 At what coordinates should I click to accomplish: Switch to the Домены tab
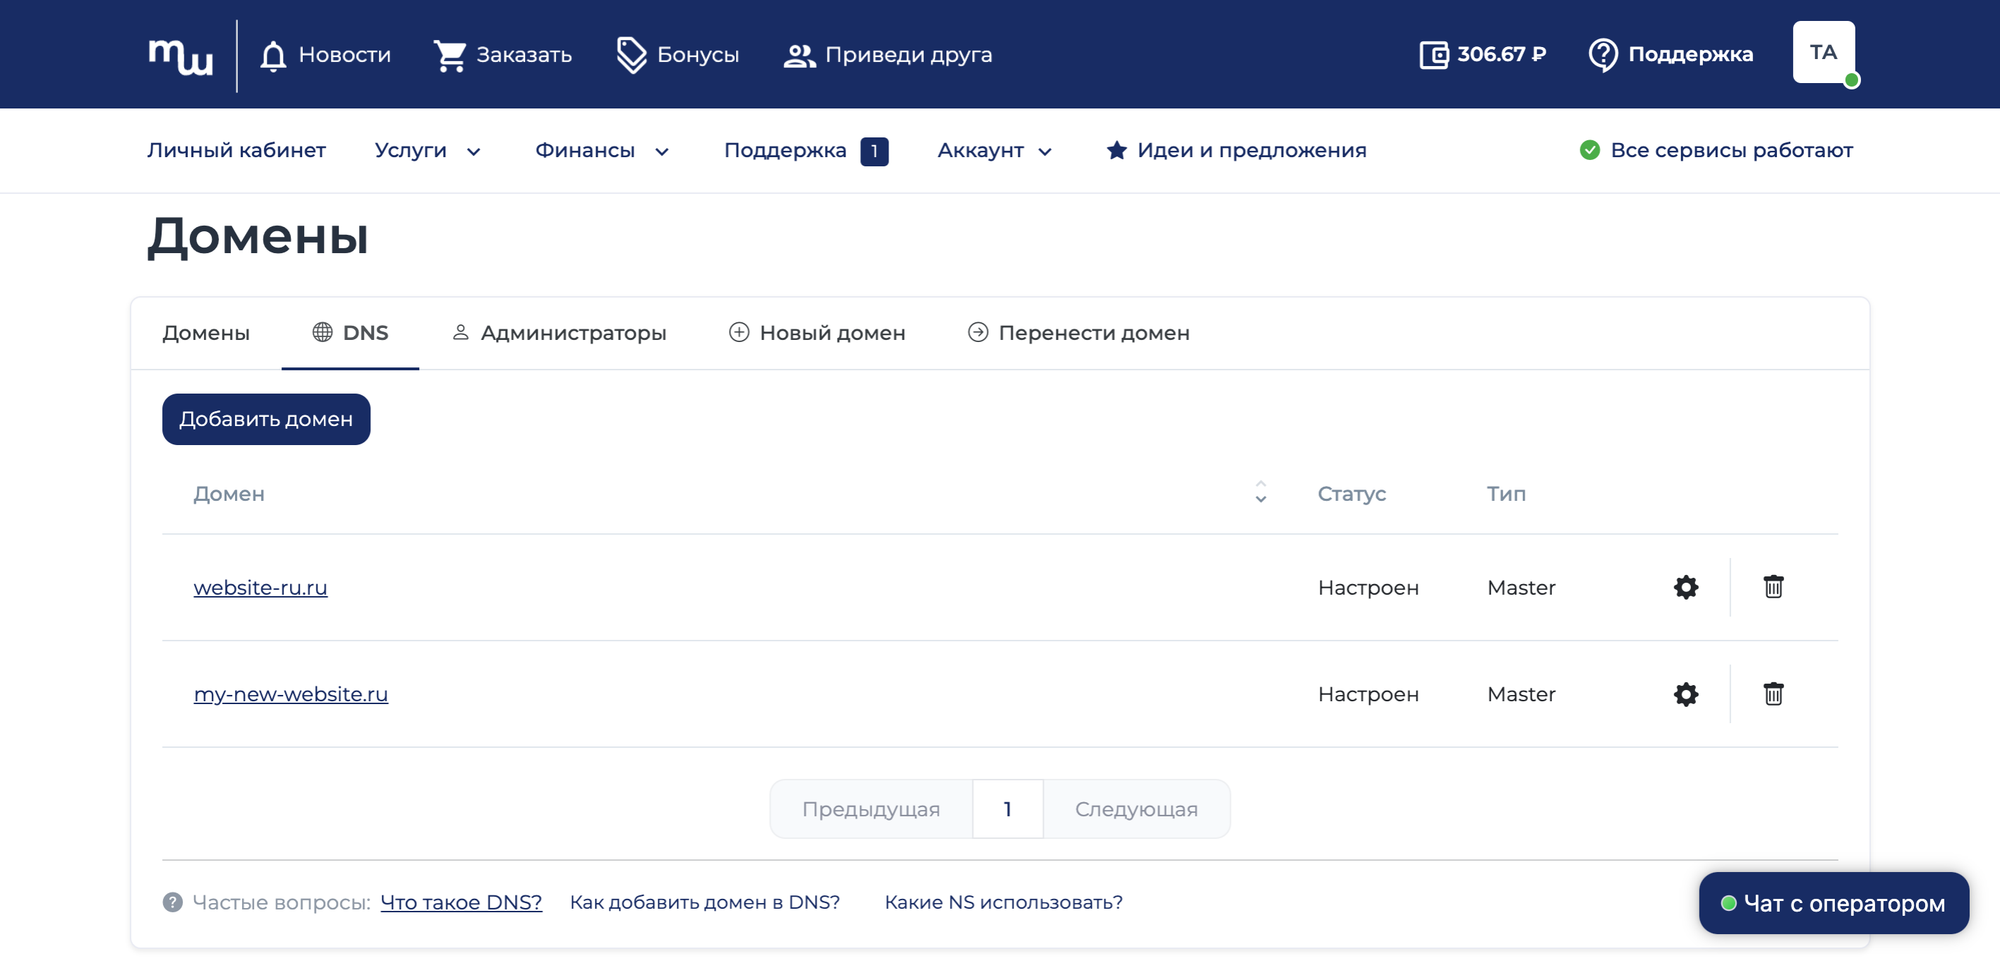(x=206, y=333)
